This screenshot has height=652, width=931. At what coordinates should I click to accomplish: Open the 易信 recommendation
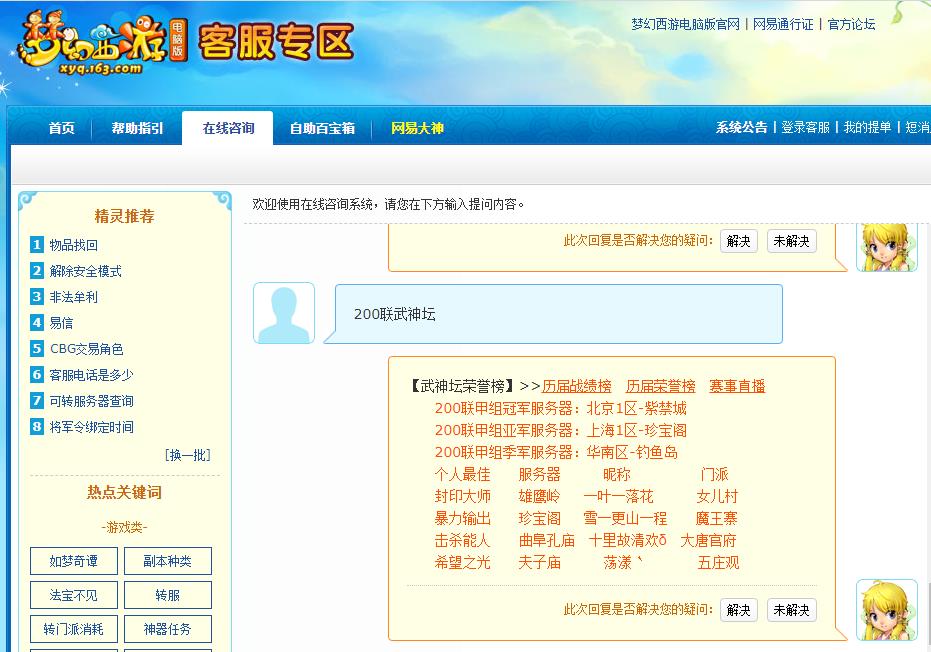coord(61,322)
